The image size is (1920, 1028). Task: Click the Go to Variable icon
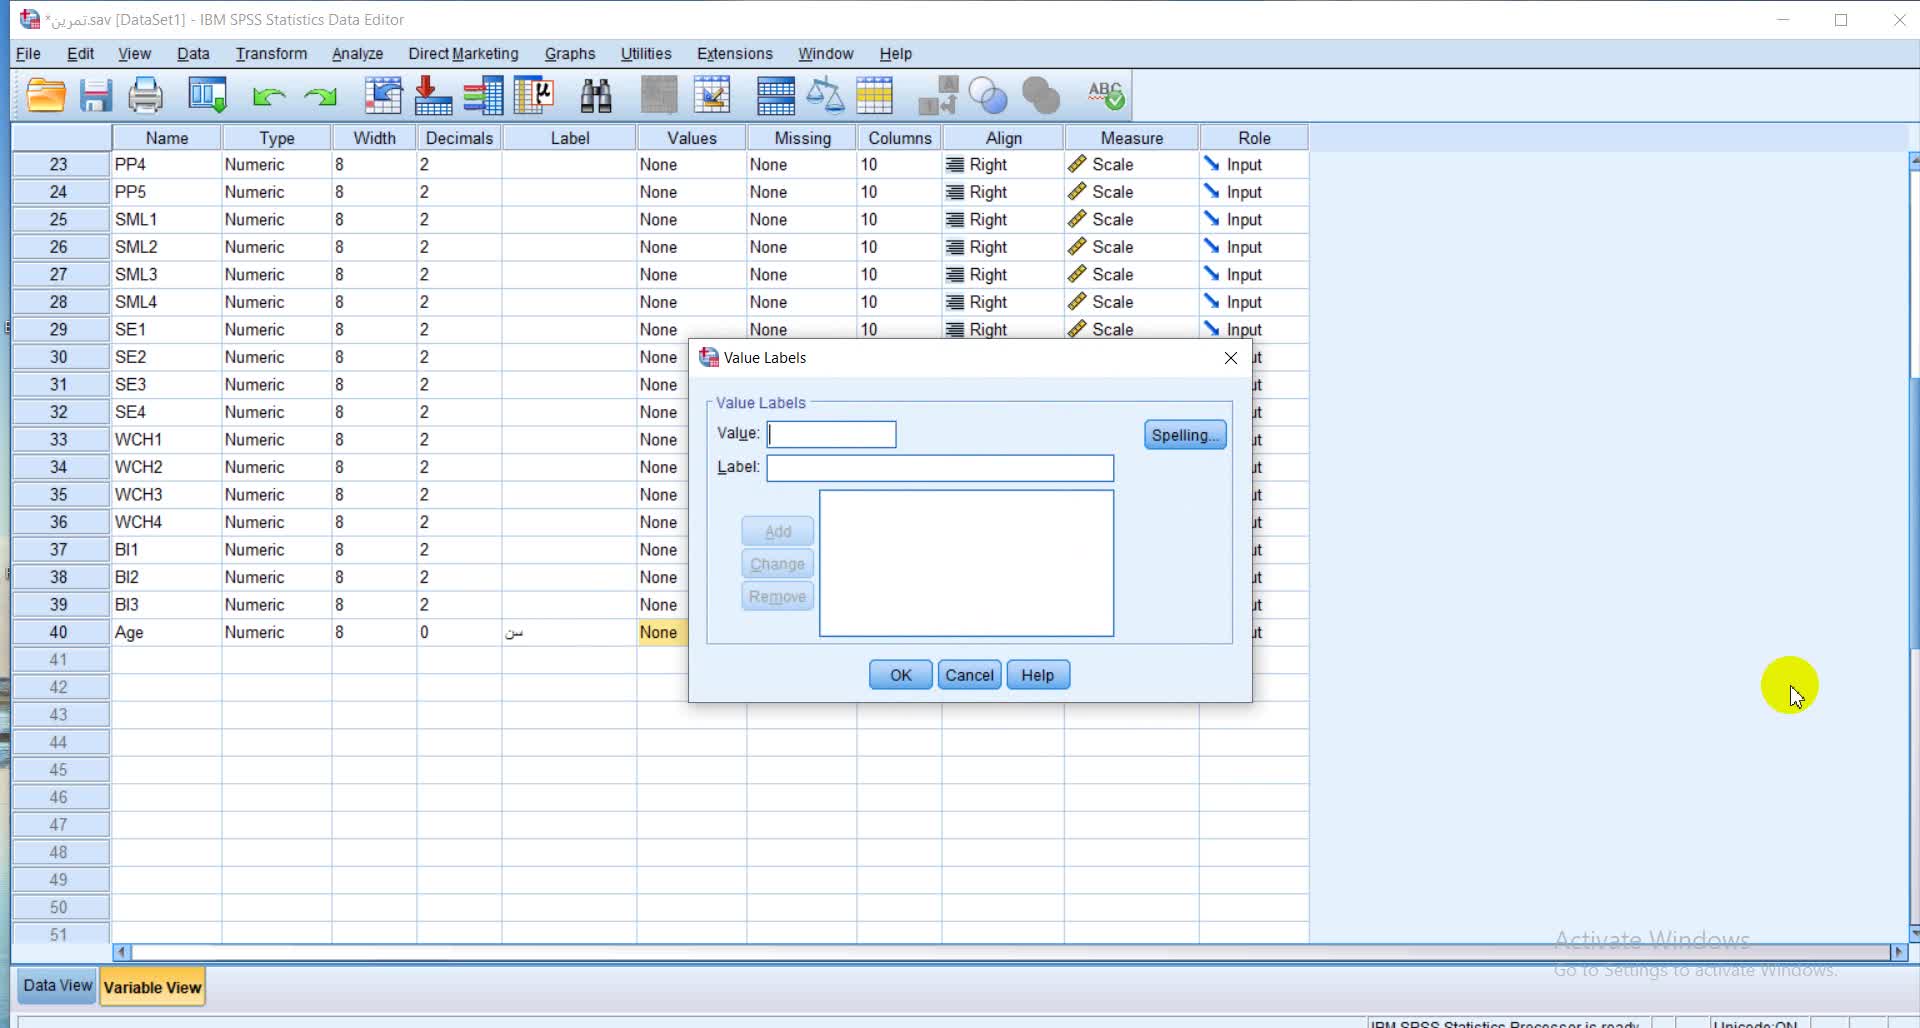[433, 96]
